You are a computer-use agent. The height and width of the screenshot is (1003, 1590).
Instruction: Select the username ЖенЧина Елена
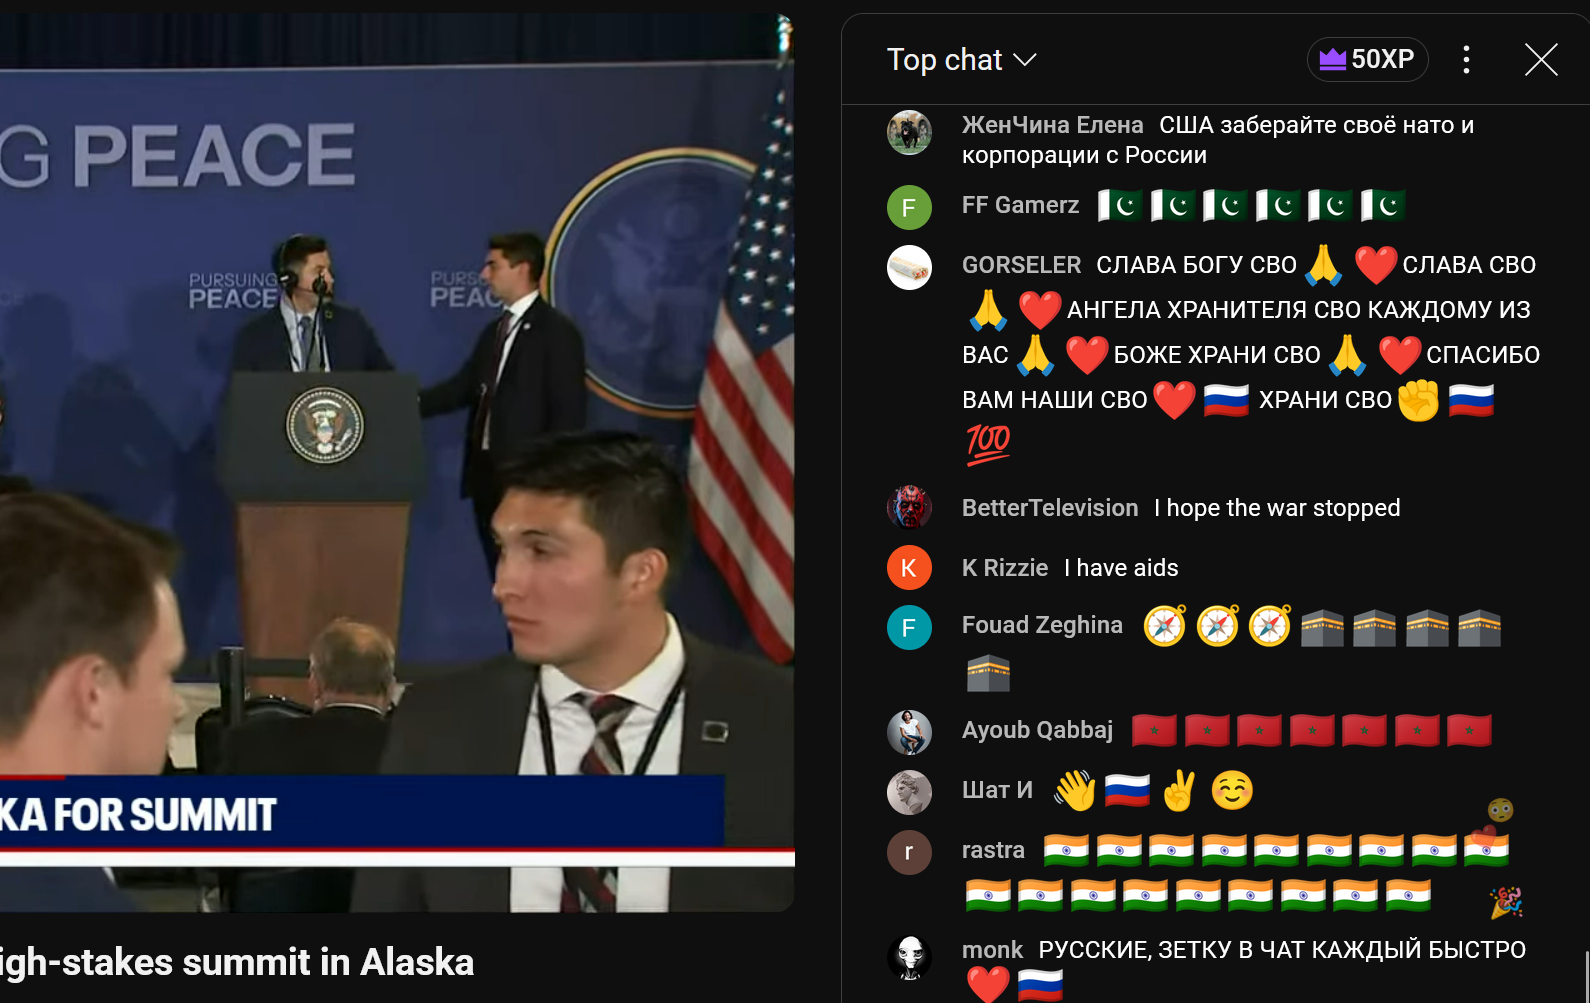[1052, 125]
